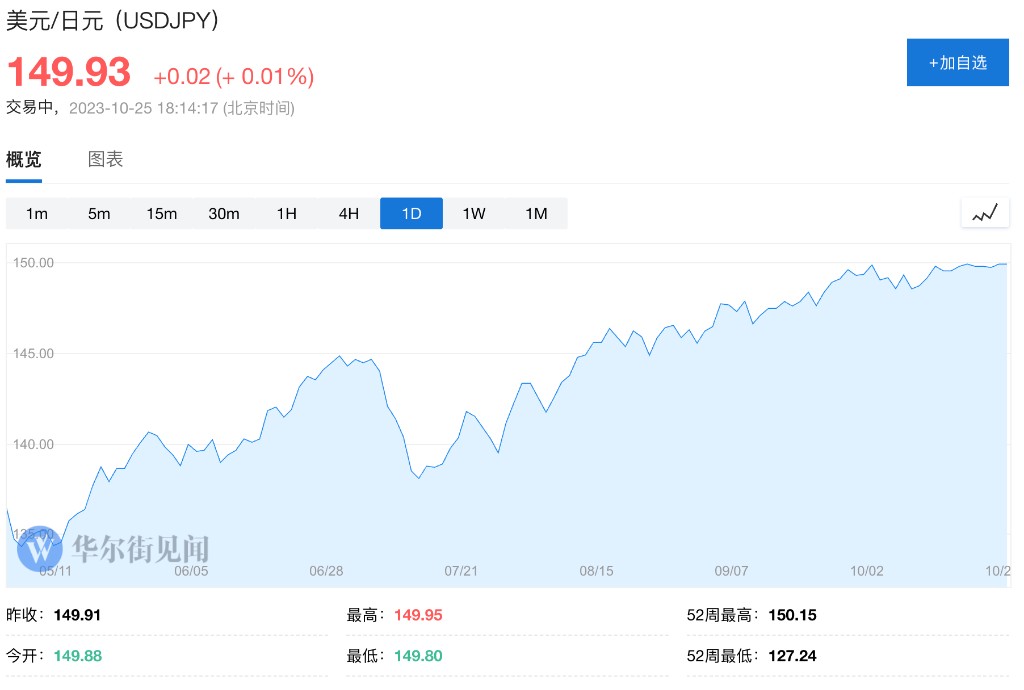This screenshot has width=1024, height=690.
Task: Select the 5m timeframe
Action: click(99, 213)
